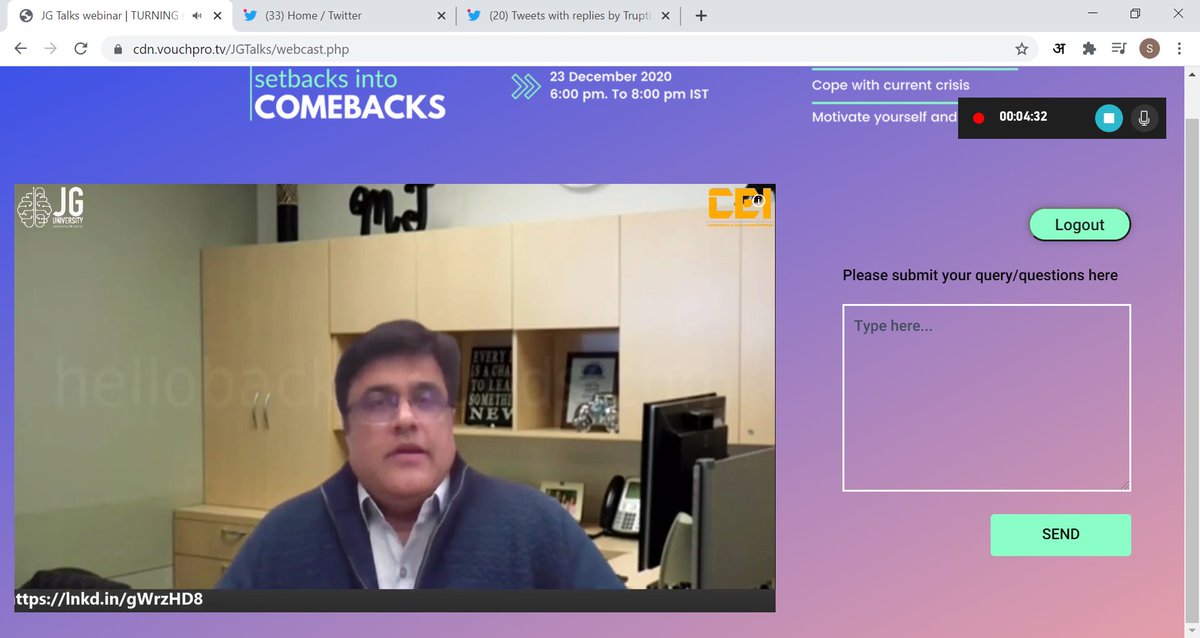Image resolution: width=1200 pixels, height=638 pixels.
Task: View site security lock information
Action: (x=117, y=49)
